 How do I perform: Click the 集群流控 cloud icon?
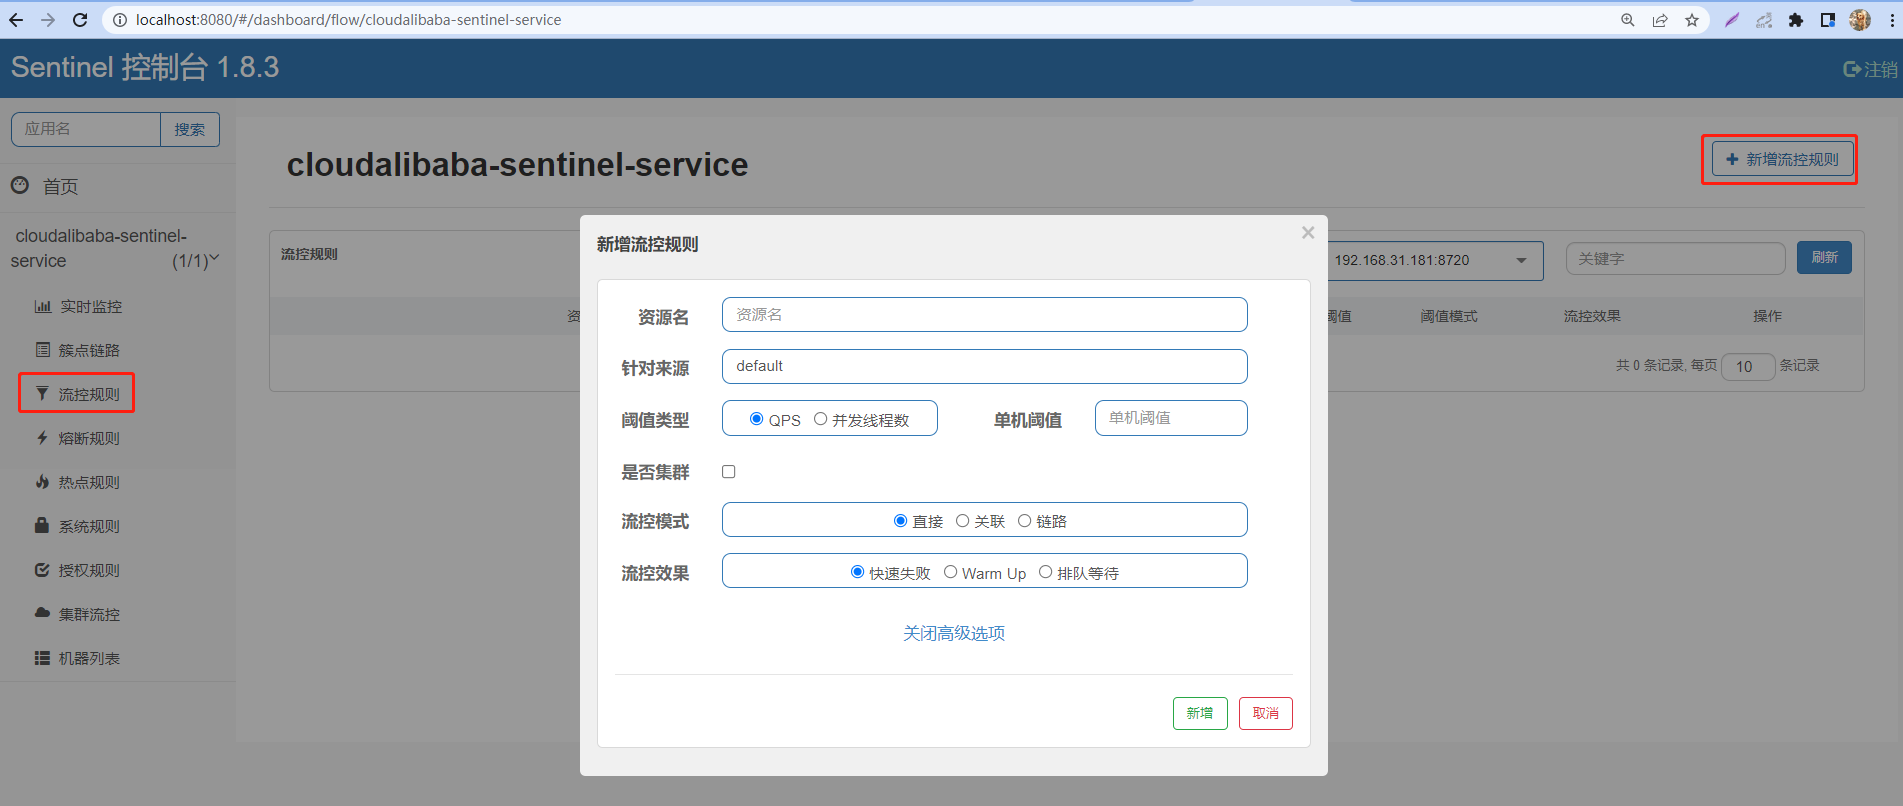coord(42,613)
